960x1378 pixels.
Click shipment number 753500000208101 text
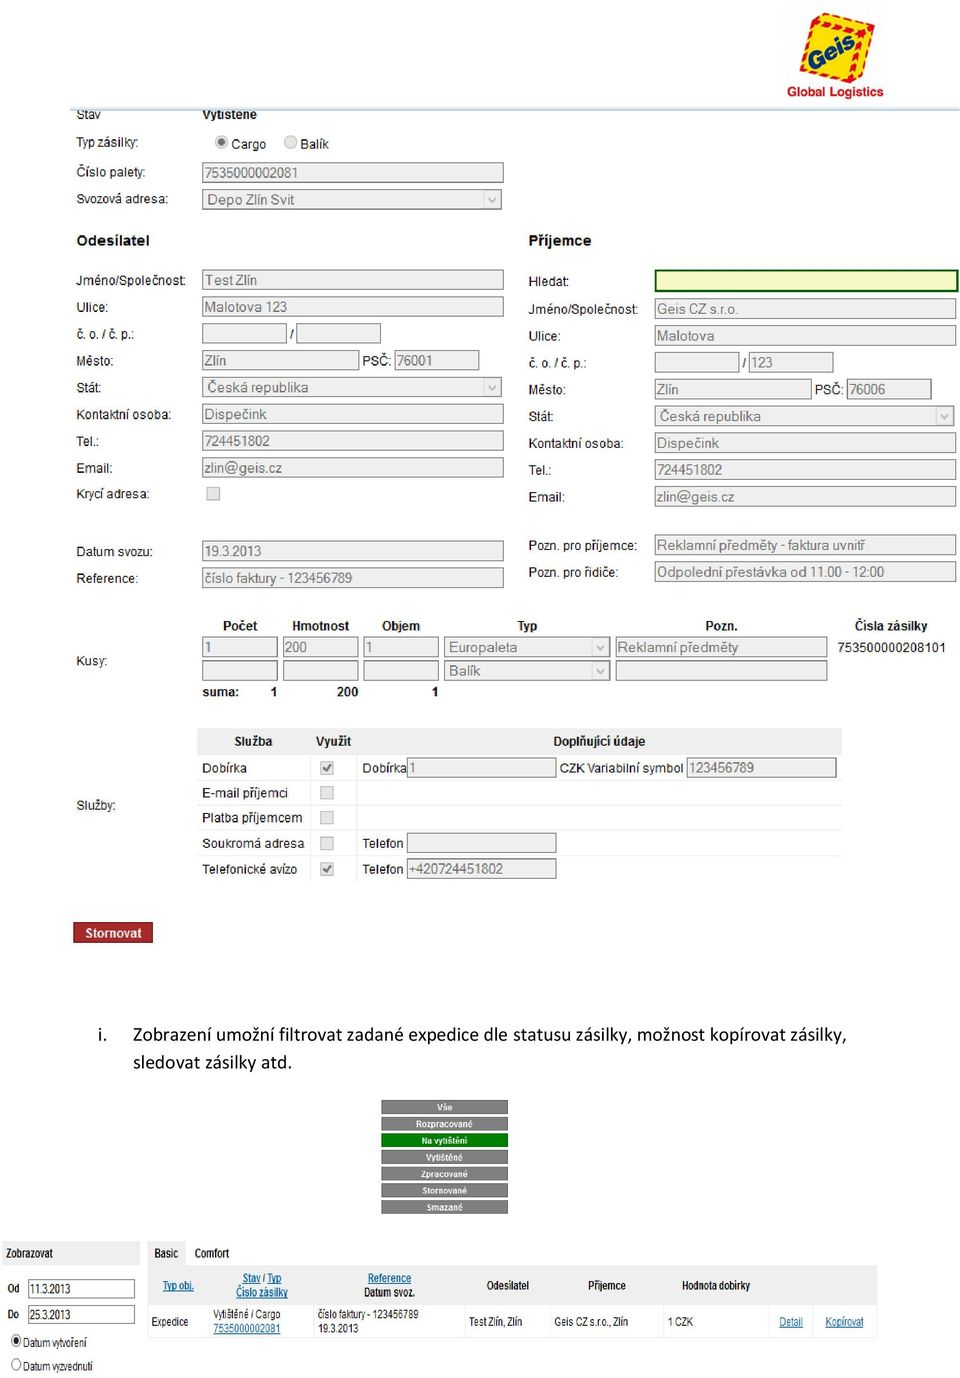(891, 647)
